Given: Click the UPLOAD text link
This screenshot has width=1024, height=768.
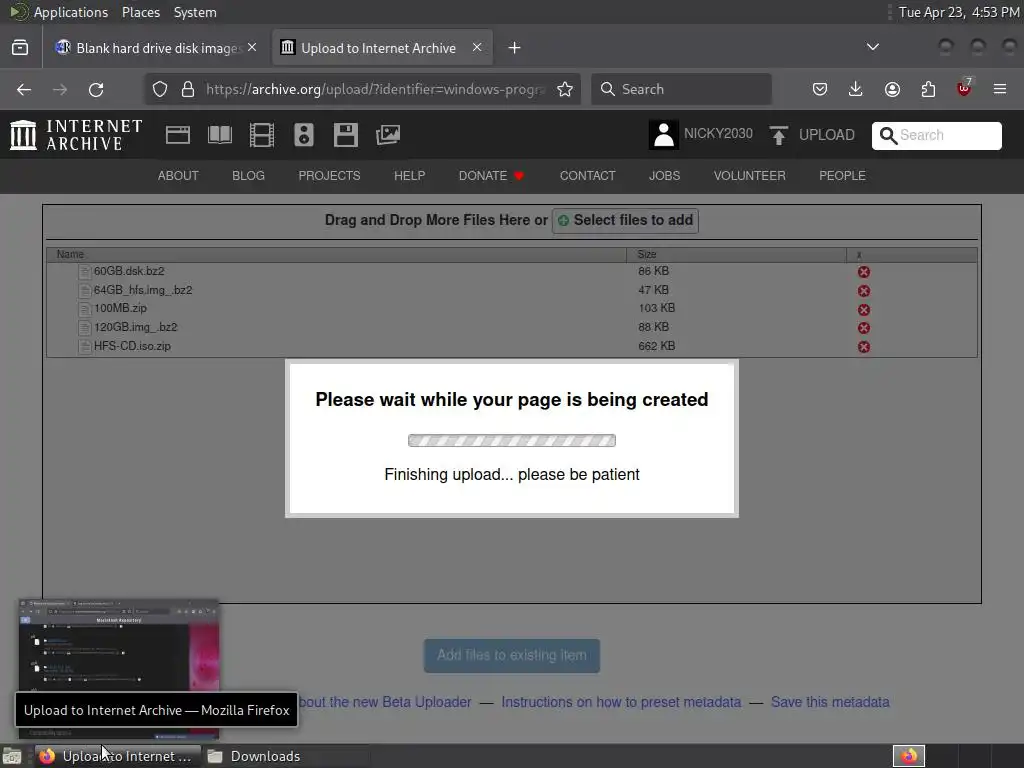Looking at the screenshot, I should tap(827, 135).
